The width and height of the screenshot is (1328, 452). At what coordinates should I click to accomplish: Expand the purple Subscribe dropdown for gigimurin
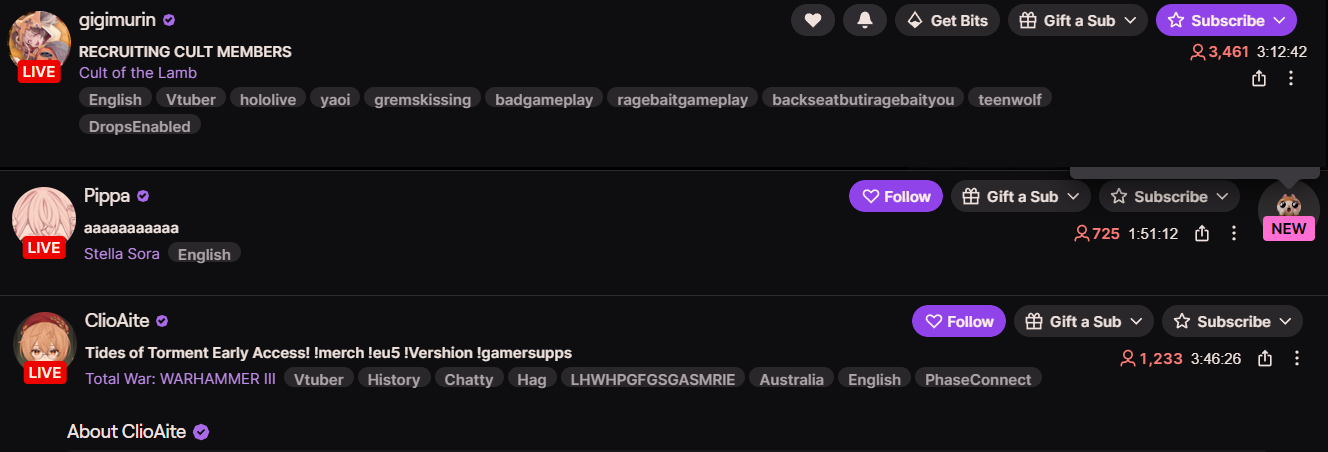[x=1226, y=20]
